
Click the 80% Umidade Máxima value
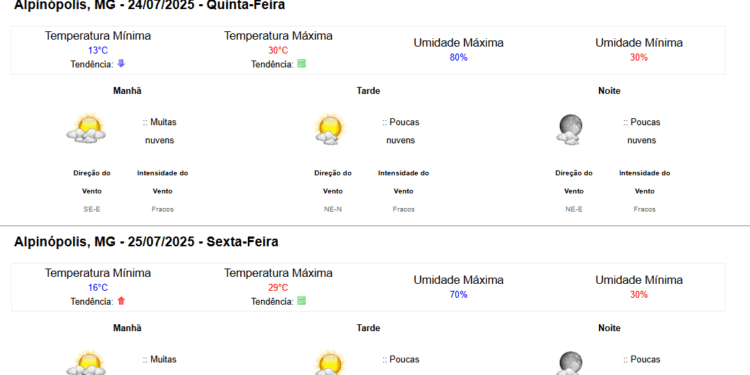pos(458,57)
